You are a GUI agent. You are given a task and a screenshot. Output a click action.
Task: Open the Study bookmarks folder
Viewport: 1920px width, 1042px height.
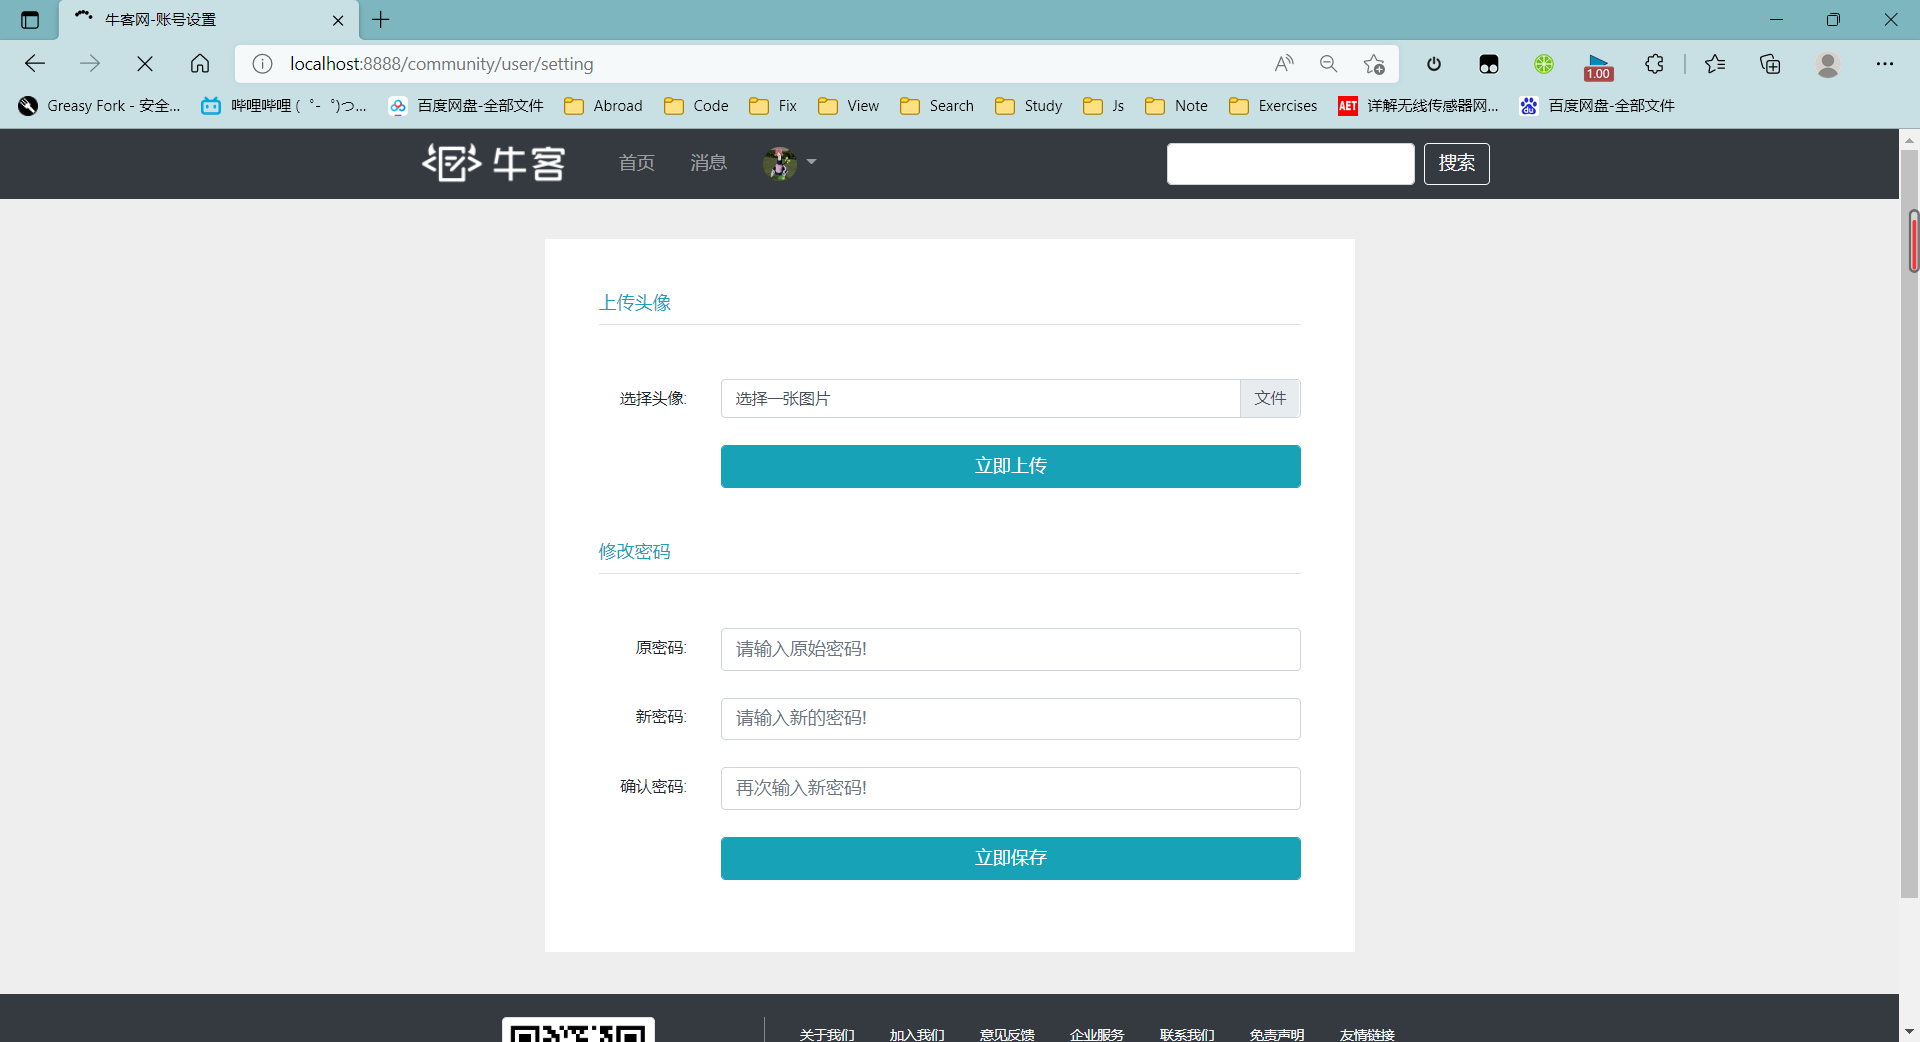[x=1029, y=106]
